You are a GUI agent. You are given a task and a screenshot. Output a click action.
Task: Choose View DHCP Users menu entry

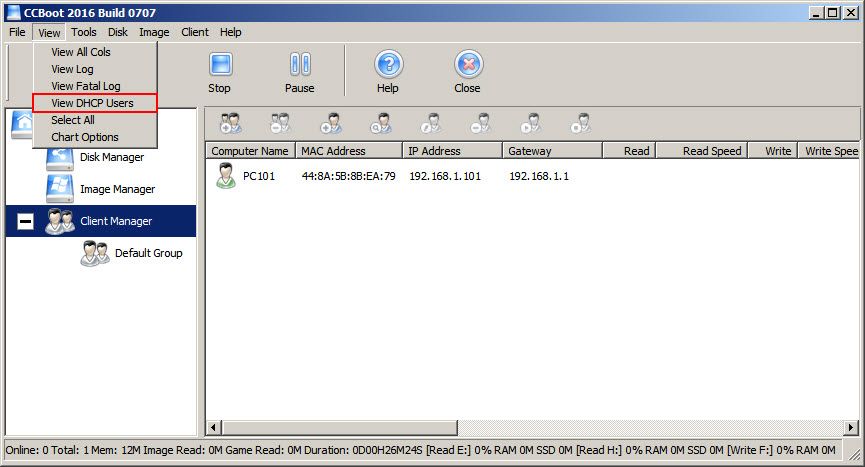tap(95, 103)
